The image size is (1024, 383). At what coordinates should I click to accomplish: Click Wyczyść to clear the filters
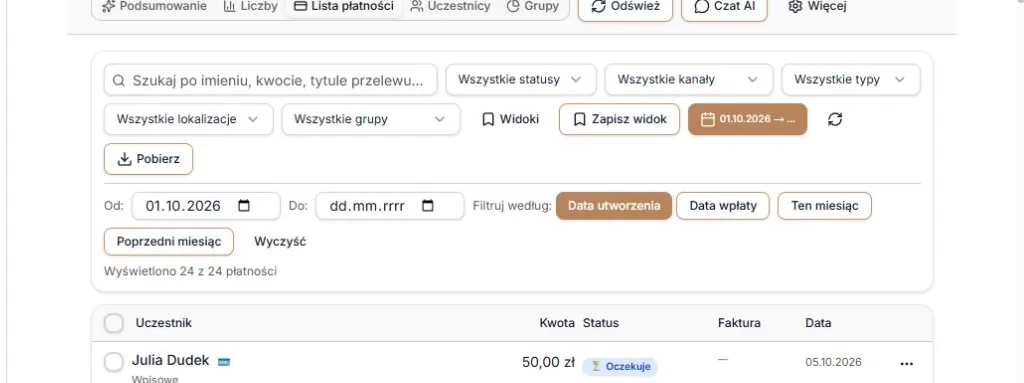280,241
